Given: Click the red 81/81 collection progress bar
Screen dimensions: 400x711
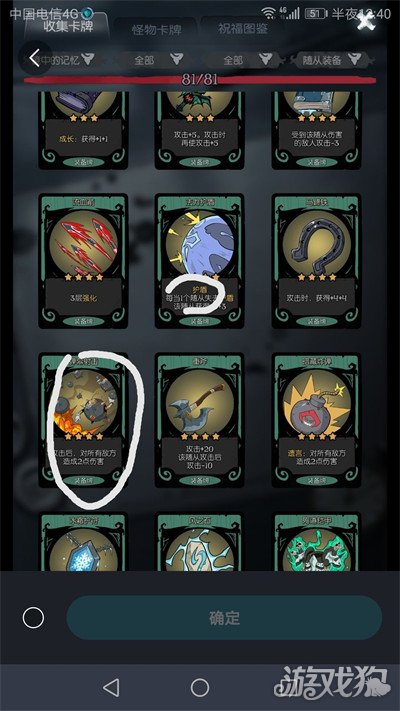Looking at the screenshot, I should (x=200, y=80).
